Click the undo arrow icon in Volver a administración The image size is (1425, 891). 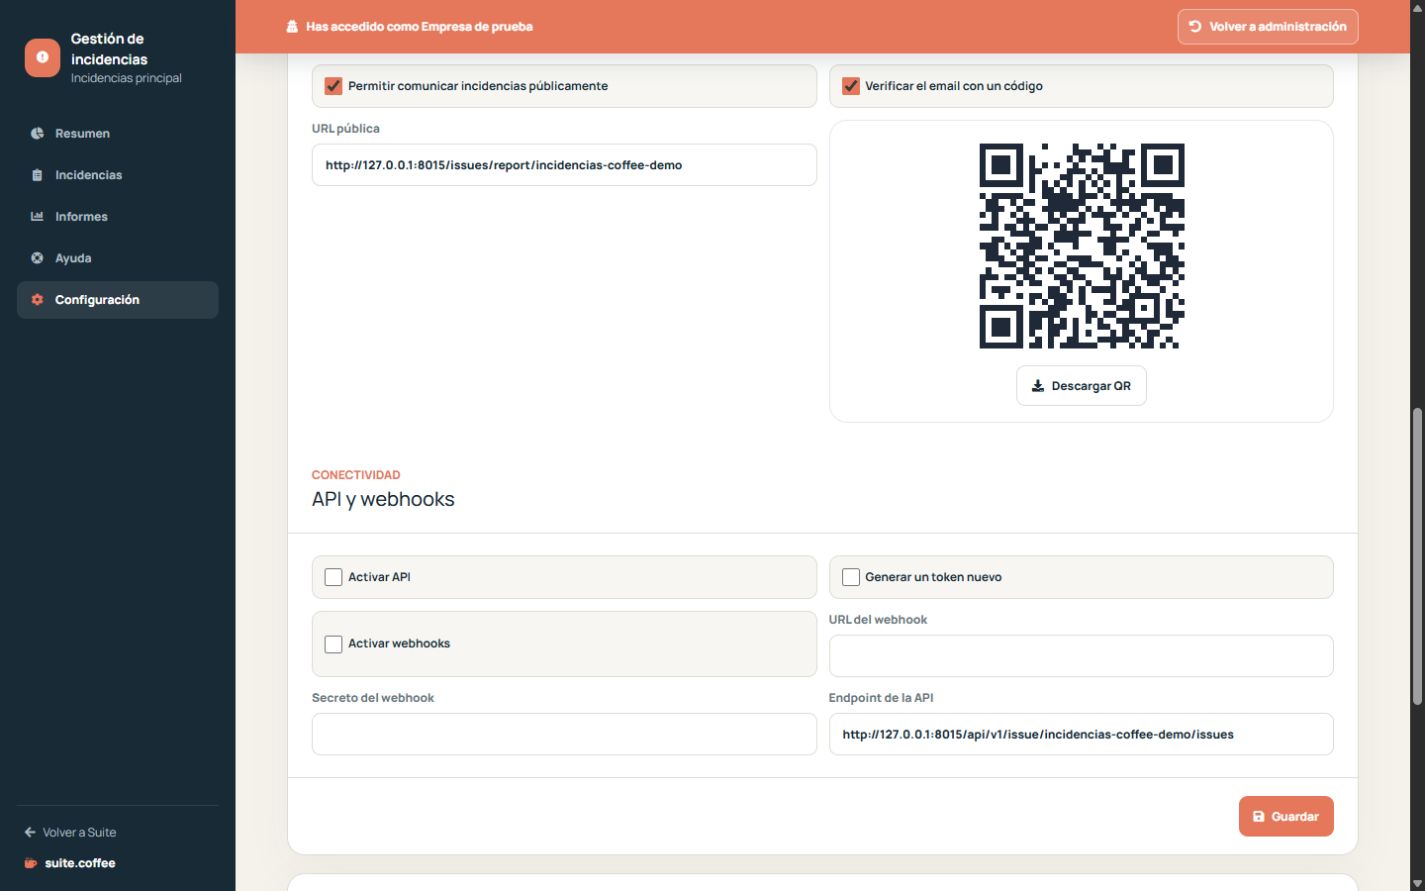click(x=1195, y=27)
